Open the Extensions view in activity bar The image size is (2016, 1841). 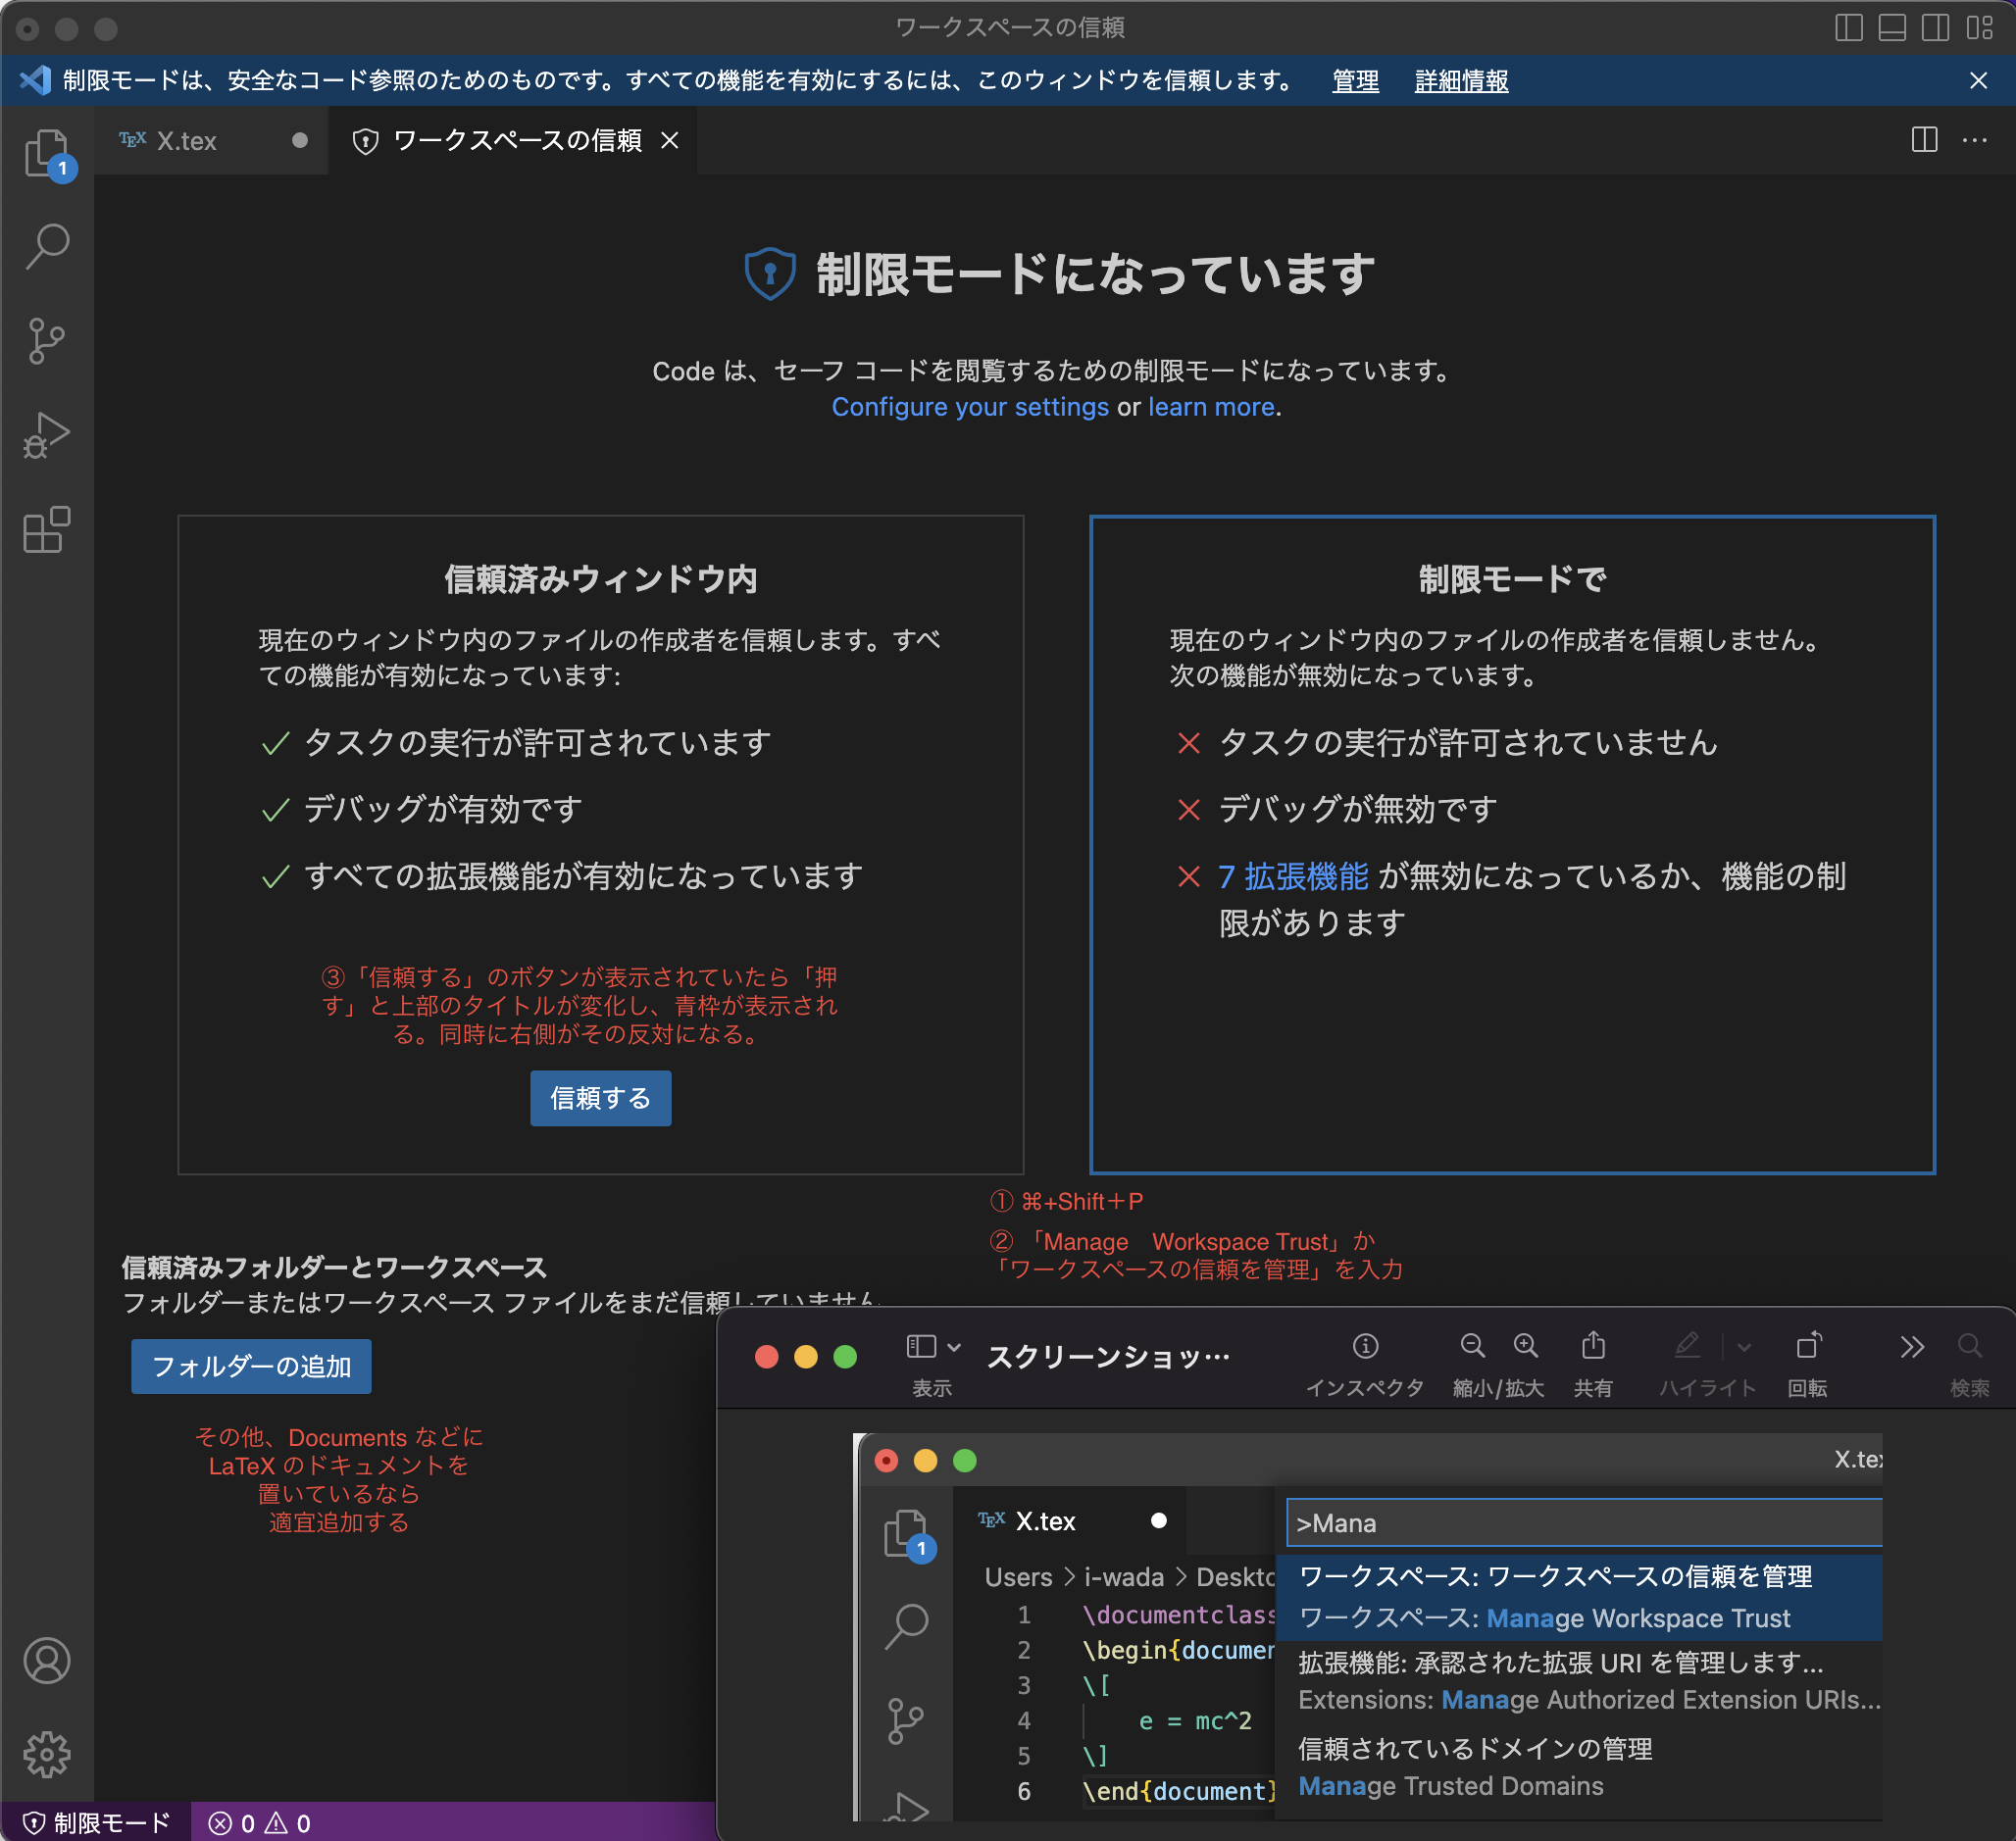point(47,530)
